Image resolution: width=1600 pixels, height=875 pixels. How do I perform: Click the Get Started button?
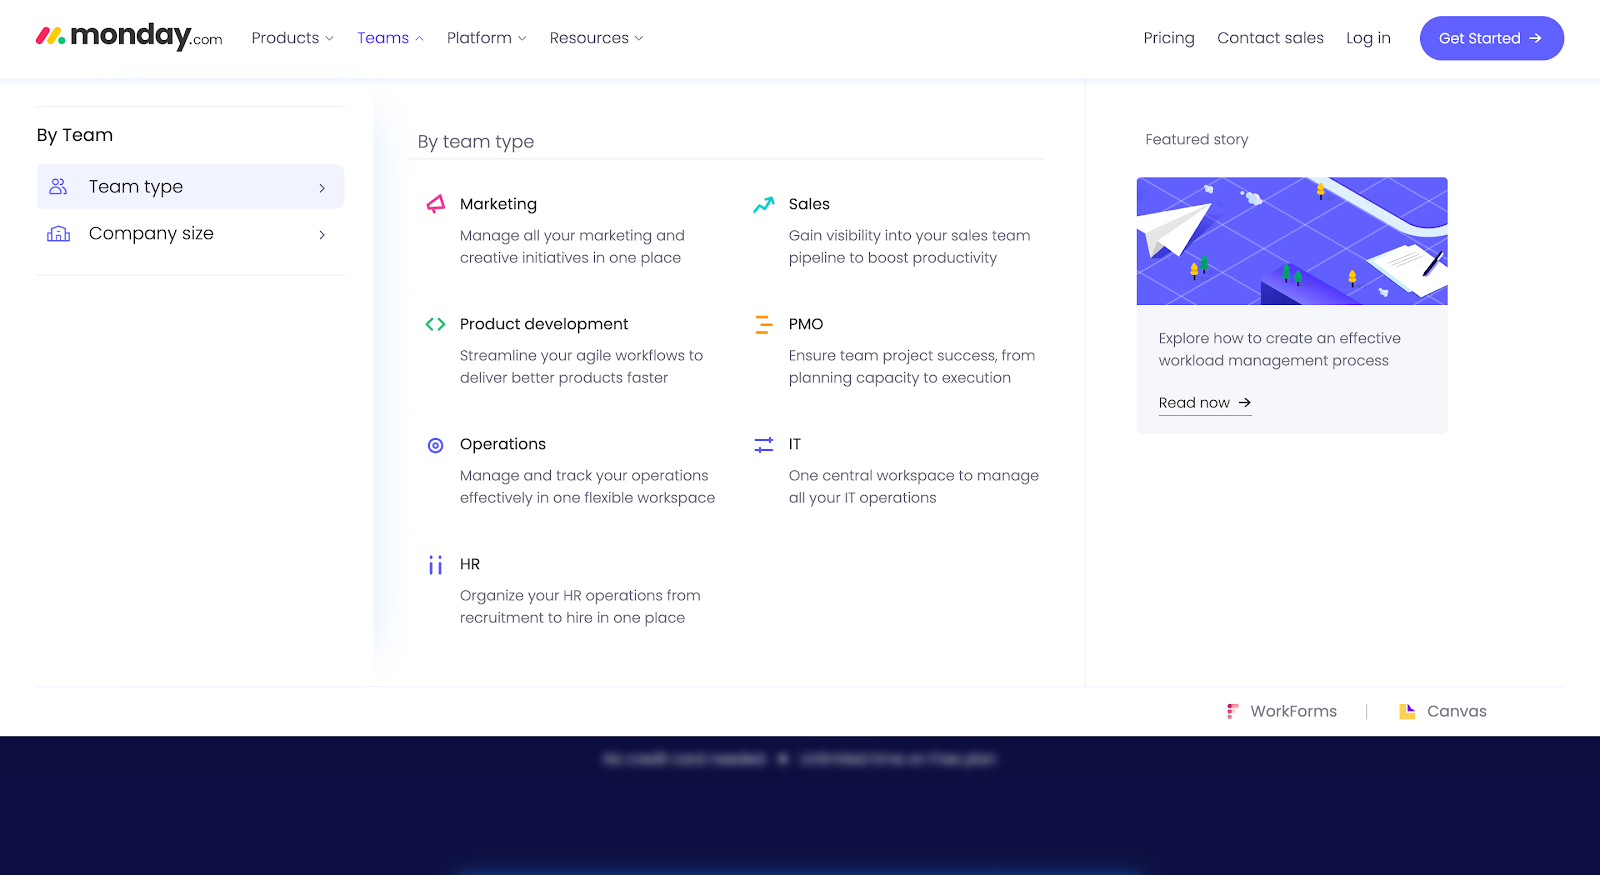point(1491,38)
